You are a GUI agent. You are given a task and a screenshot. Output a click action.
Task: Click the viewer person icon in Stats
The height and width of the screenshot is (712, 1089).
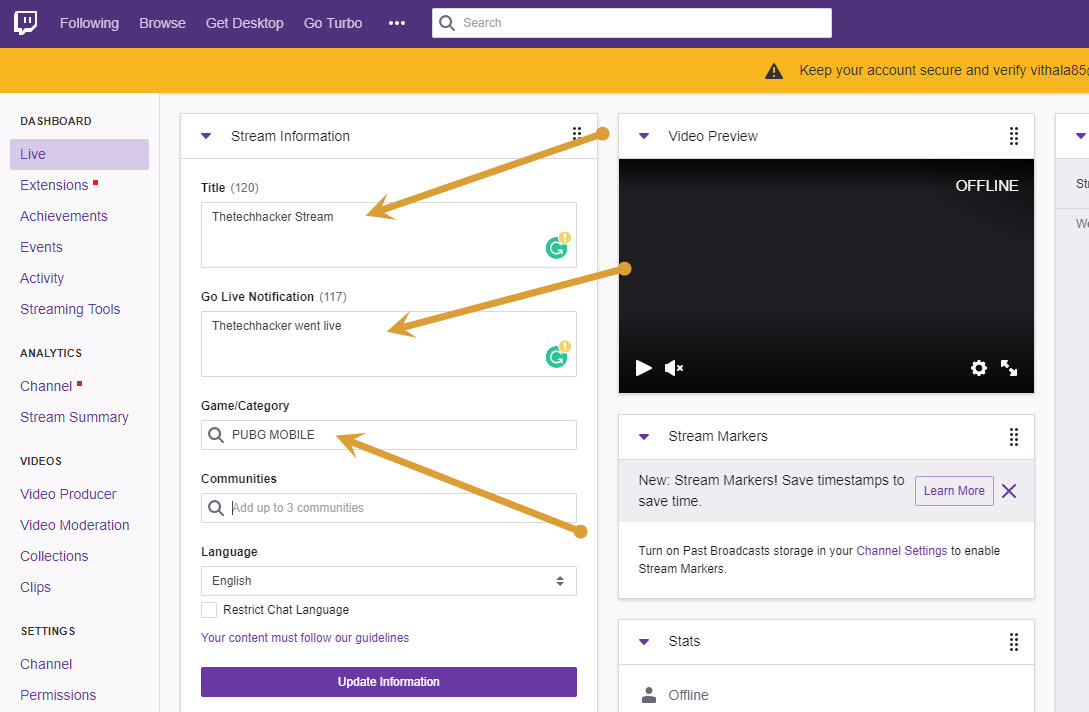[649, 695]
